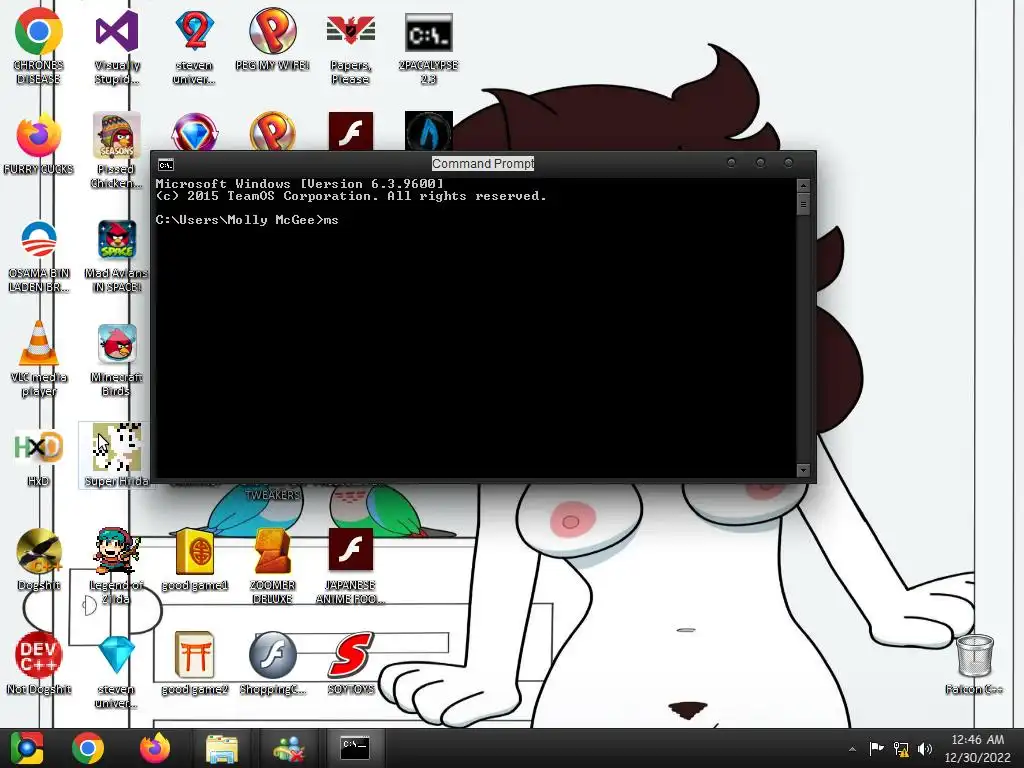Select the Dogshit desktop icon
The height and width of the screenshot is (768, 1024).
39,560
